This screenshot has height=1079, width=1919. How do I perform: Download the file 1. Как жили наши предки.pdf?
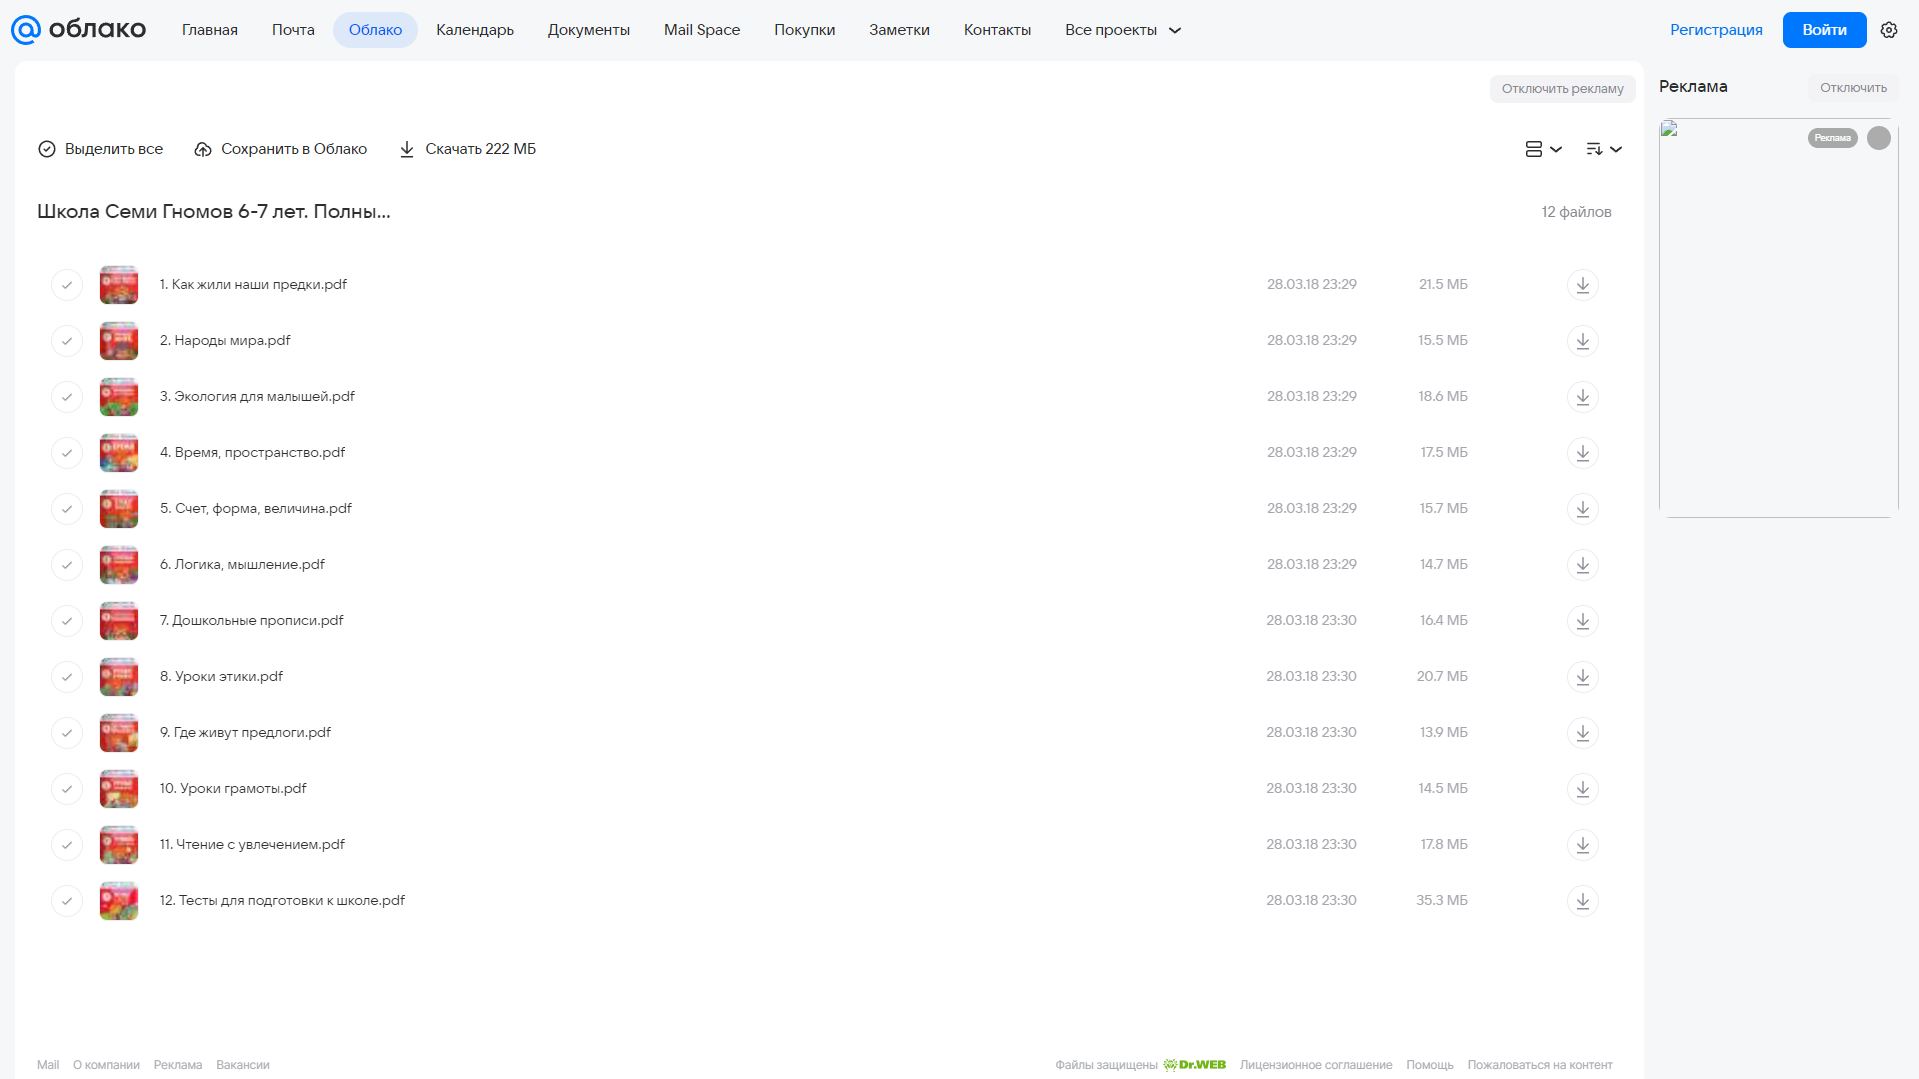point(1582,285)
